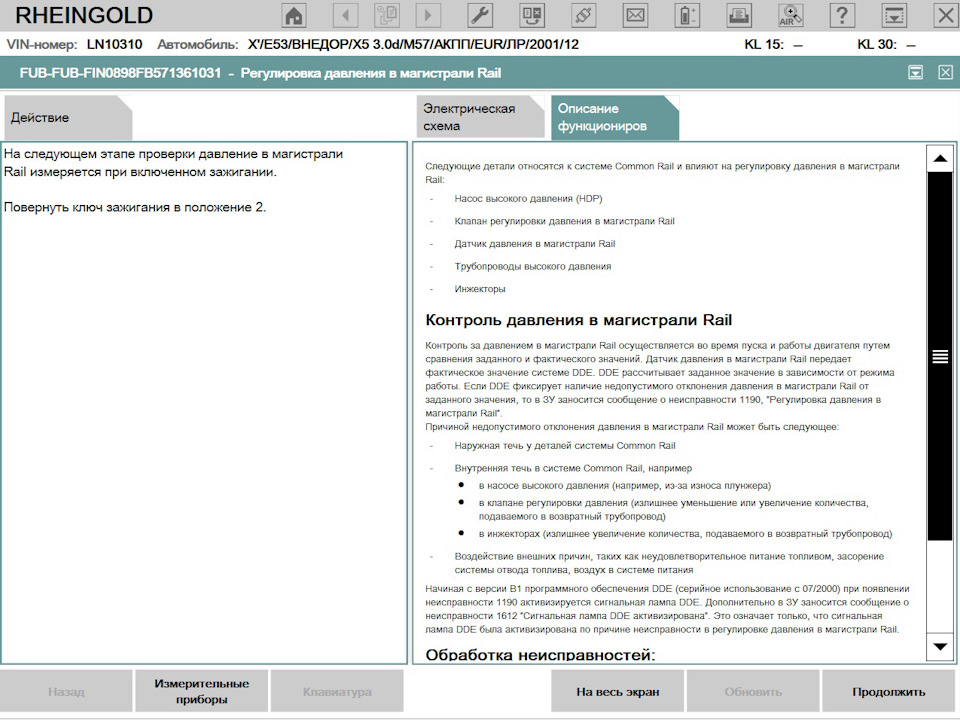Close the FUB document header X
Screen dimensions: 960x720
tap(945, 73)
